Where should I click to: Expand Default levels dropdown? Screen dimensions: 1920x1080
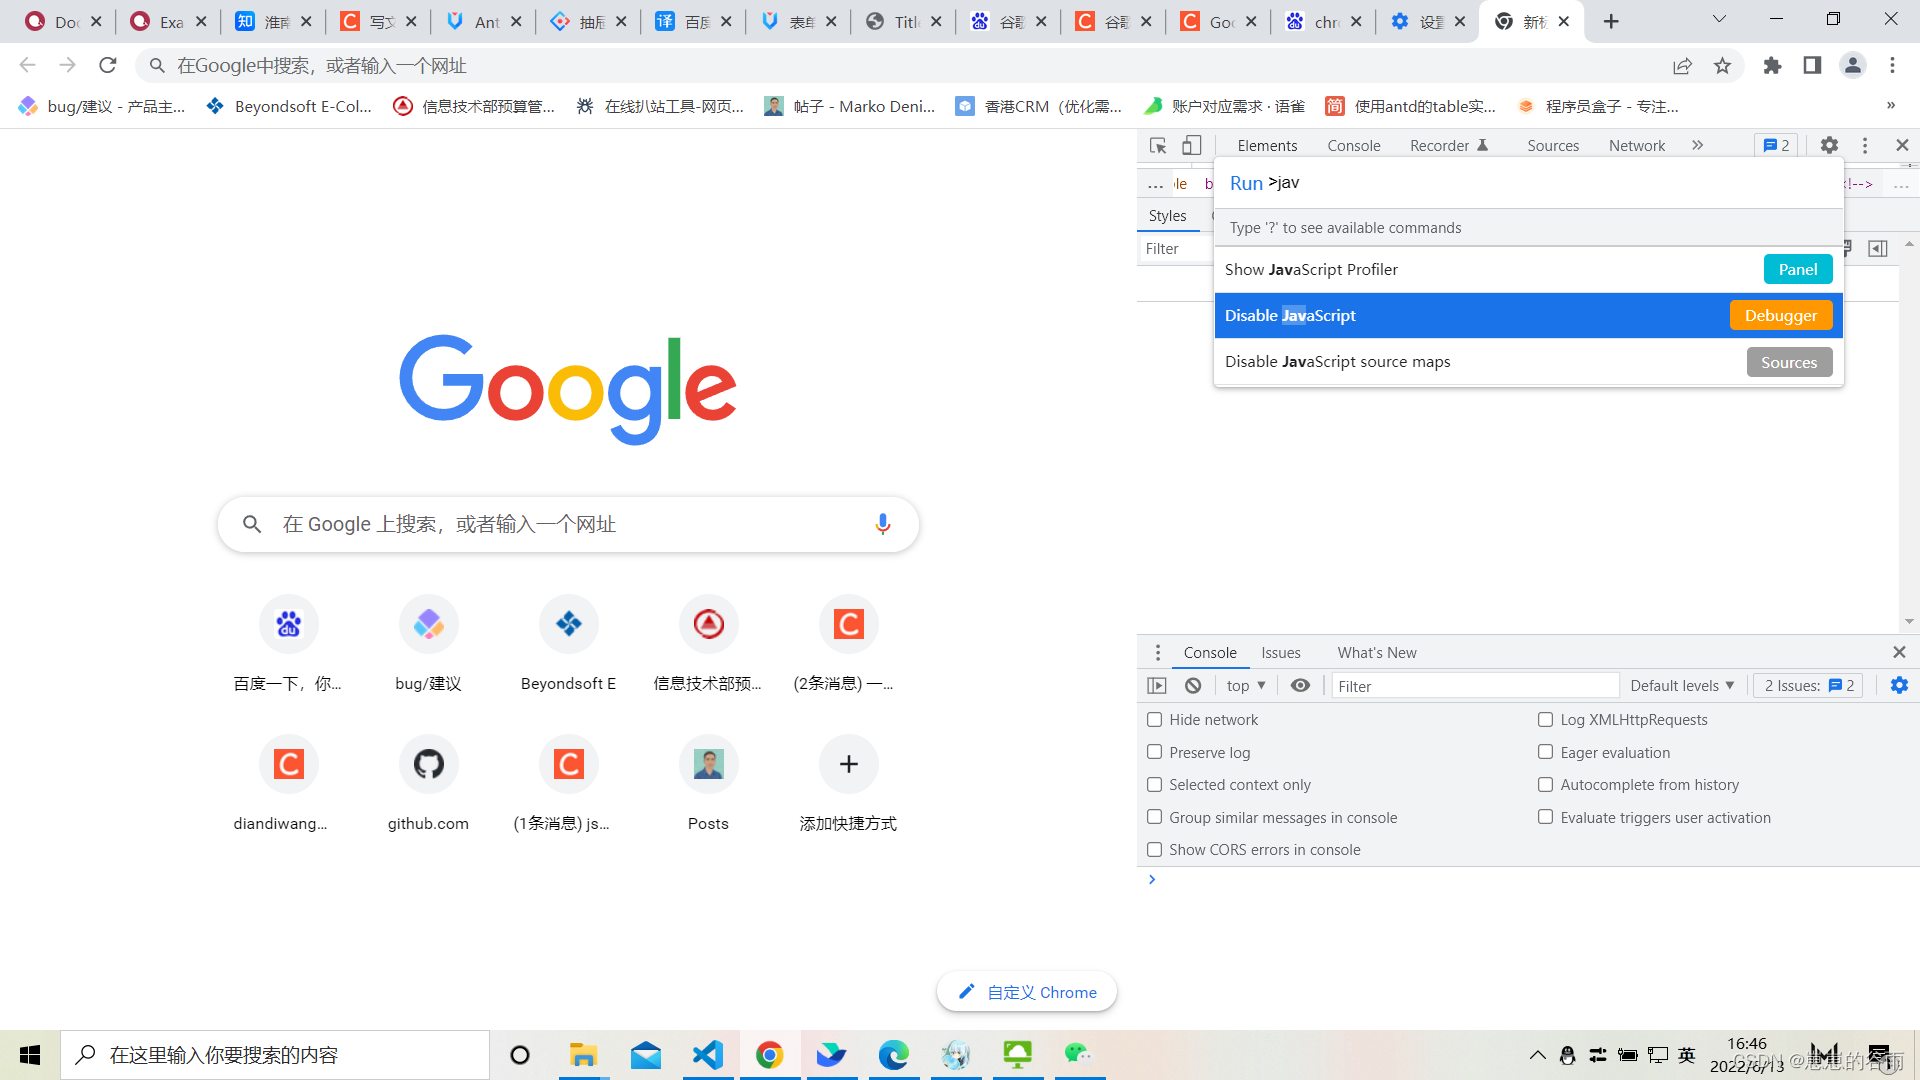(1682, 686)
